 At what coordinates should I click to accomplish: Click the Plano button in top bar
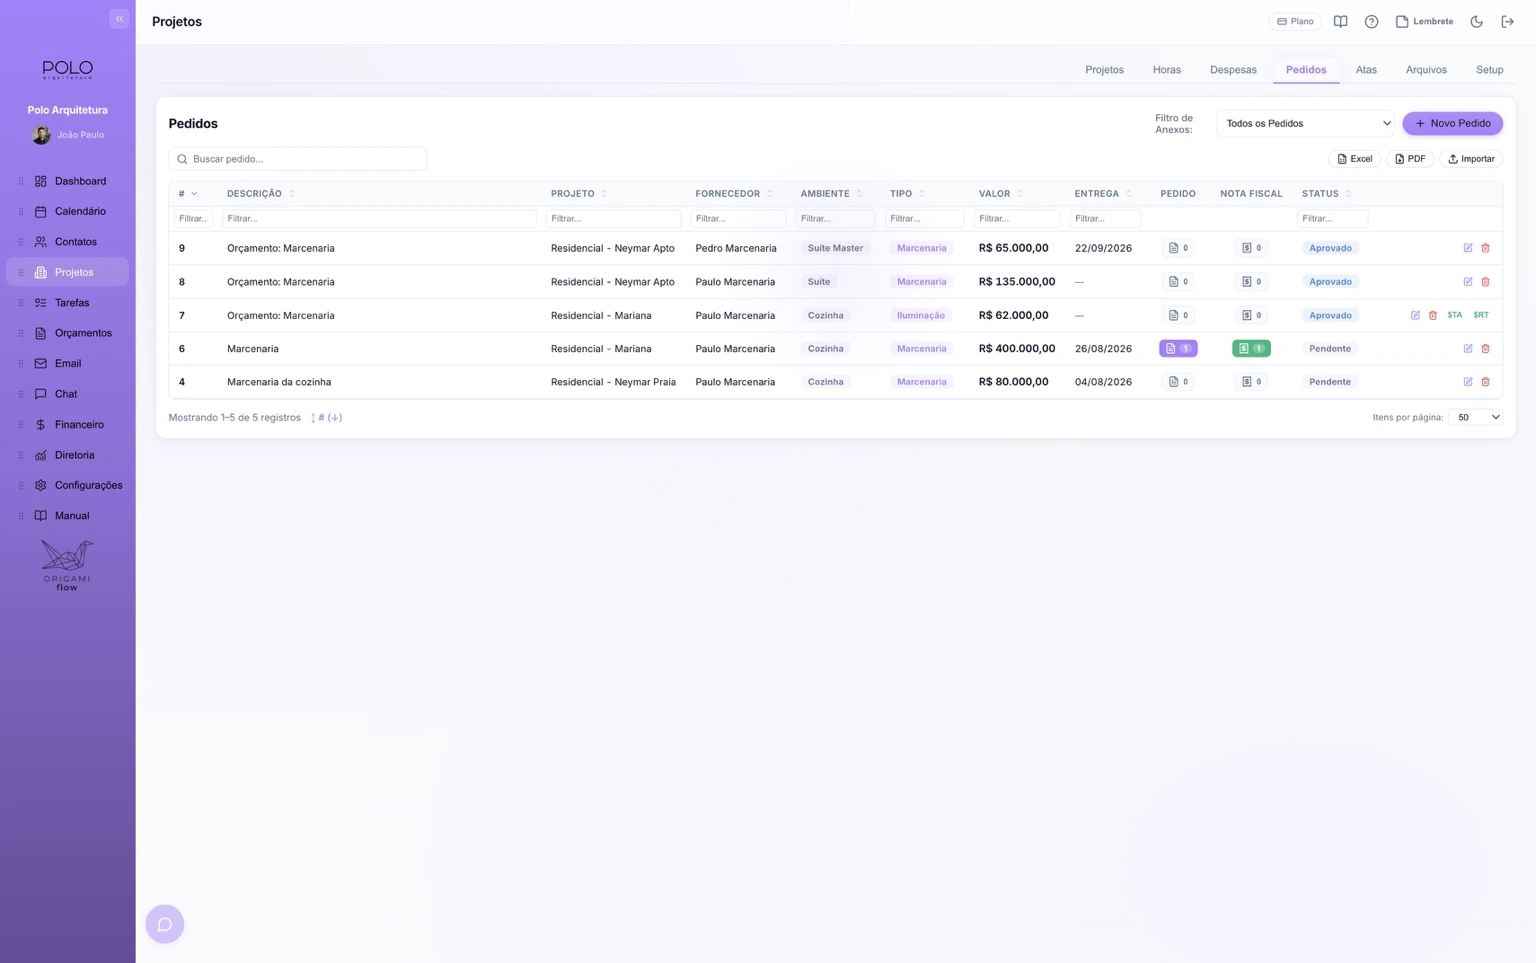(x=1295, y=22)
